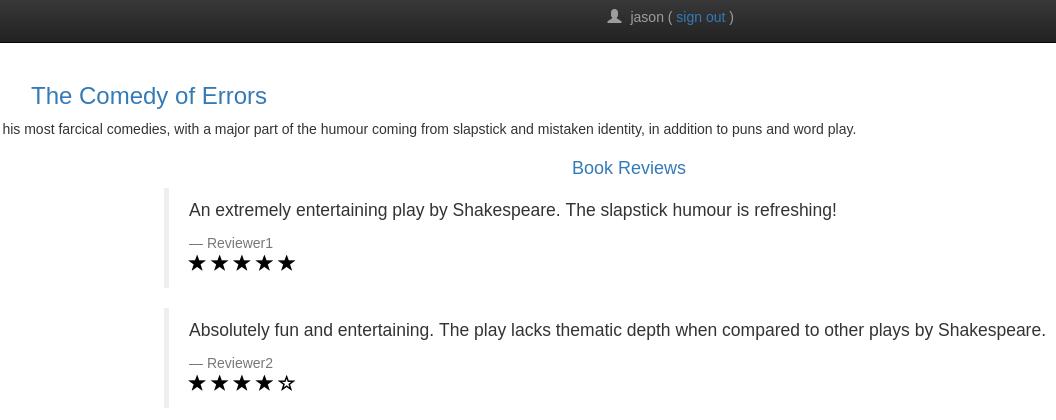This screenshot has height=420, width=1056.
Task: Click the second star in Reviewer1's rating
Action: (x=219, y=263)
